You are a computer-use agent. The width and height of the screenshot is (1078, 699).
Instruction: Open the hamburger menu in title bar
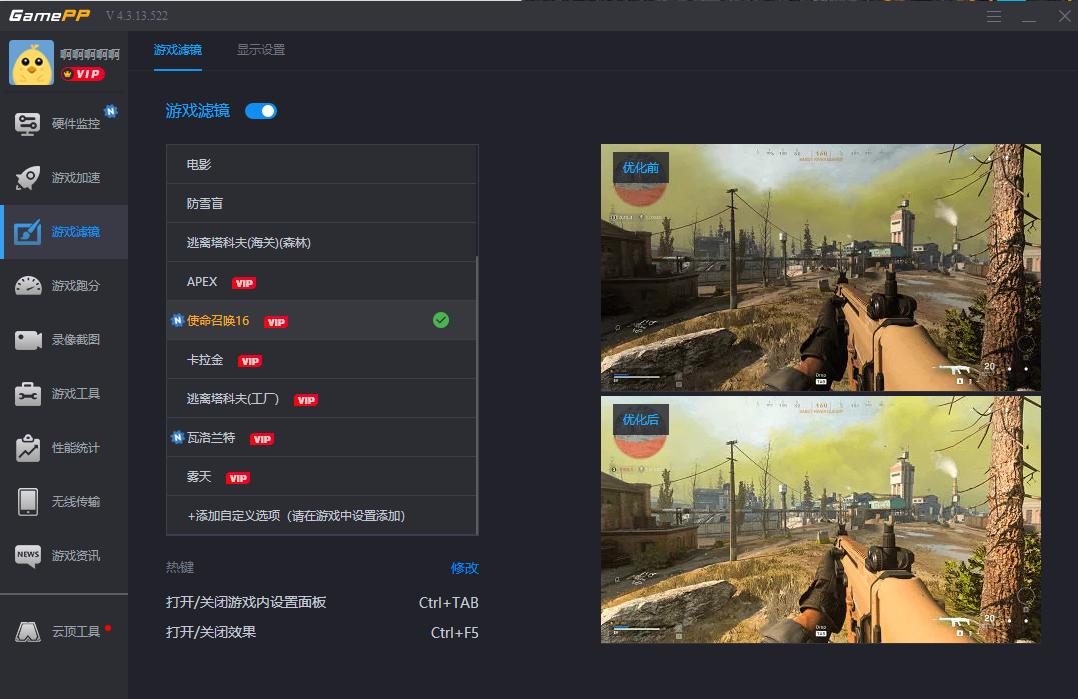(994, 16)
